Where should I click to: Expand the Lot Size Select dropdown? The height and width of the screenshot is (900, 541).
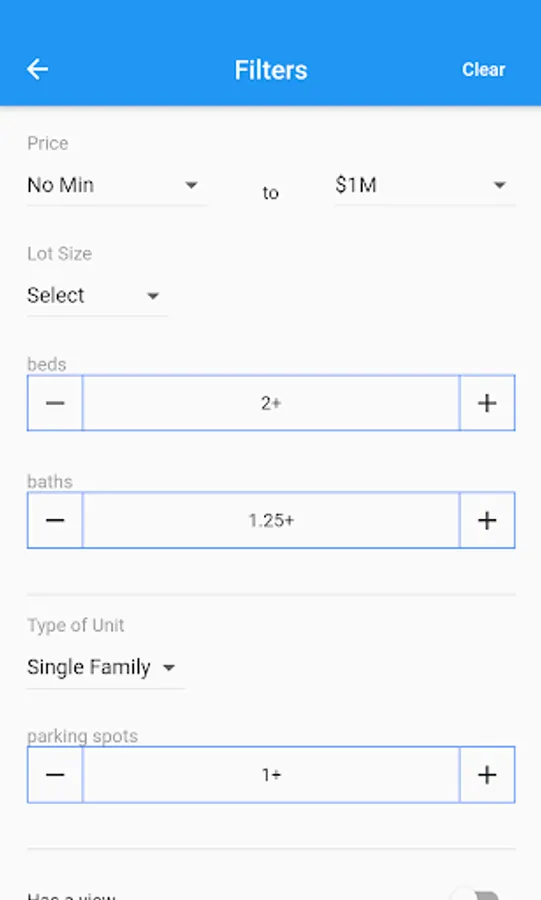coord(98,296)
